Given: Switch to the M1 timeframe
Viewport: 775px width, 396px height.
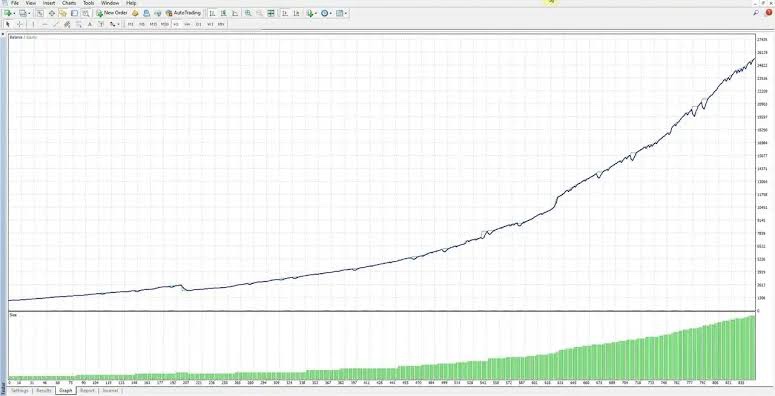Looking at the screenshot, I should (x=130, y=24).
